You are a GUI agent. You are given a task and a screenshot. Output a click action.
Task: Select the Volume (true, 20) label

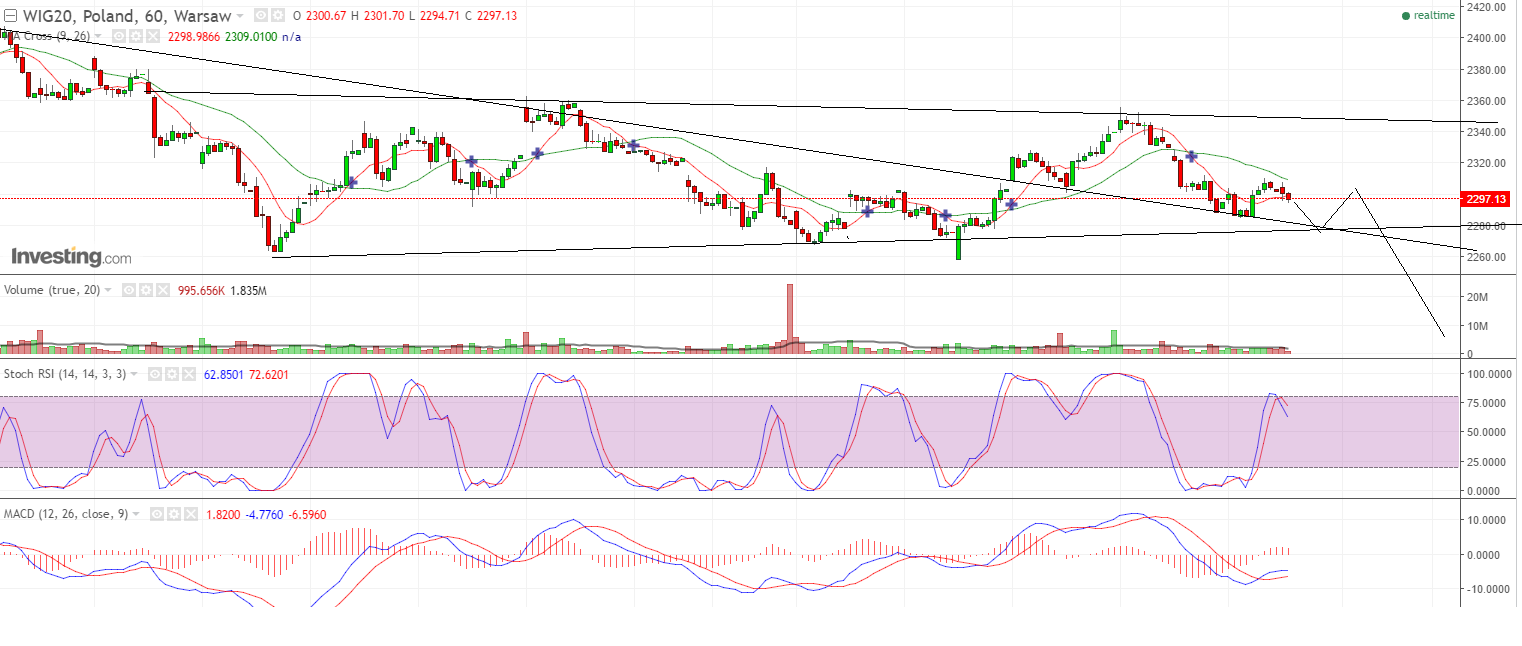click(52, 290)
